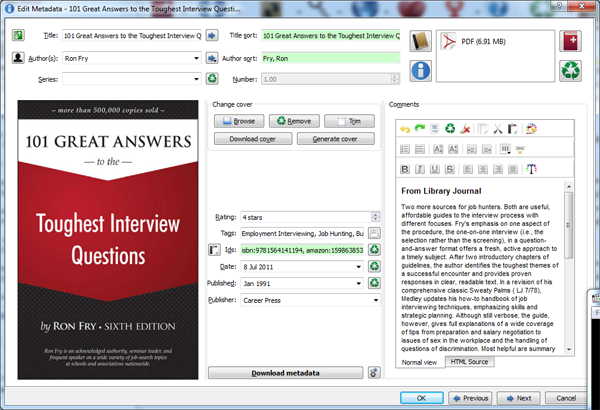Image resolution: width=600 pixels, height=410 pixels.
Task: Cut selection with scissors icon
Action: (x=498, y=129)
